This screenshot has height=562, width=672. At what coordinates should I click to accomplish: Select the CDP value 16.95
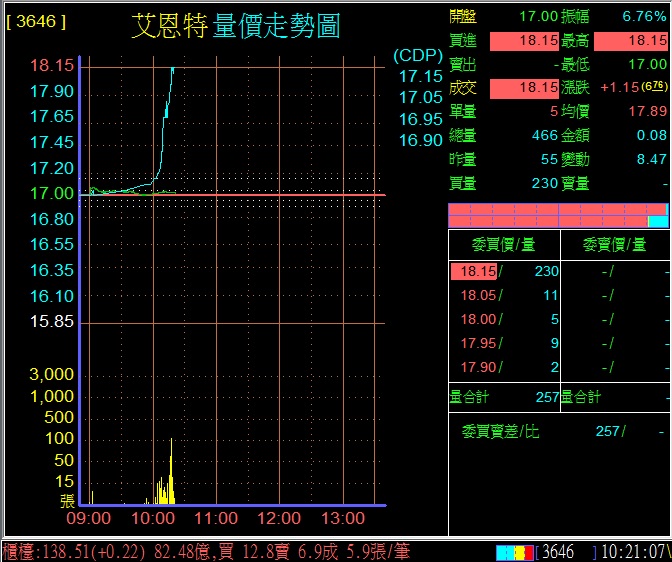420,119
